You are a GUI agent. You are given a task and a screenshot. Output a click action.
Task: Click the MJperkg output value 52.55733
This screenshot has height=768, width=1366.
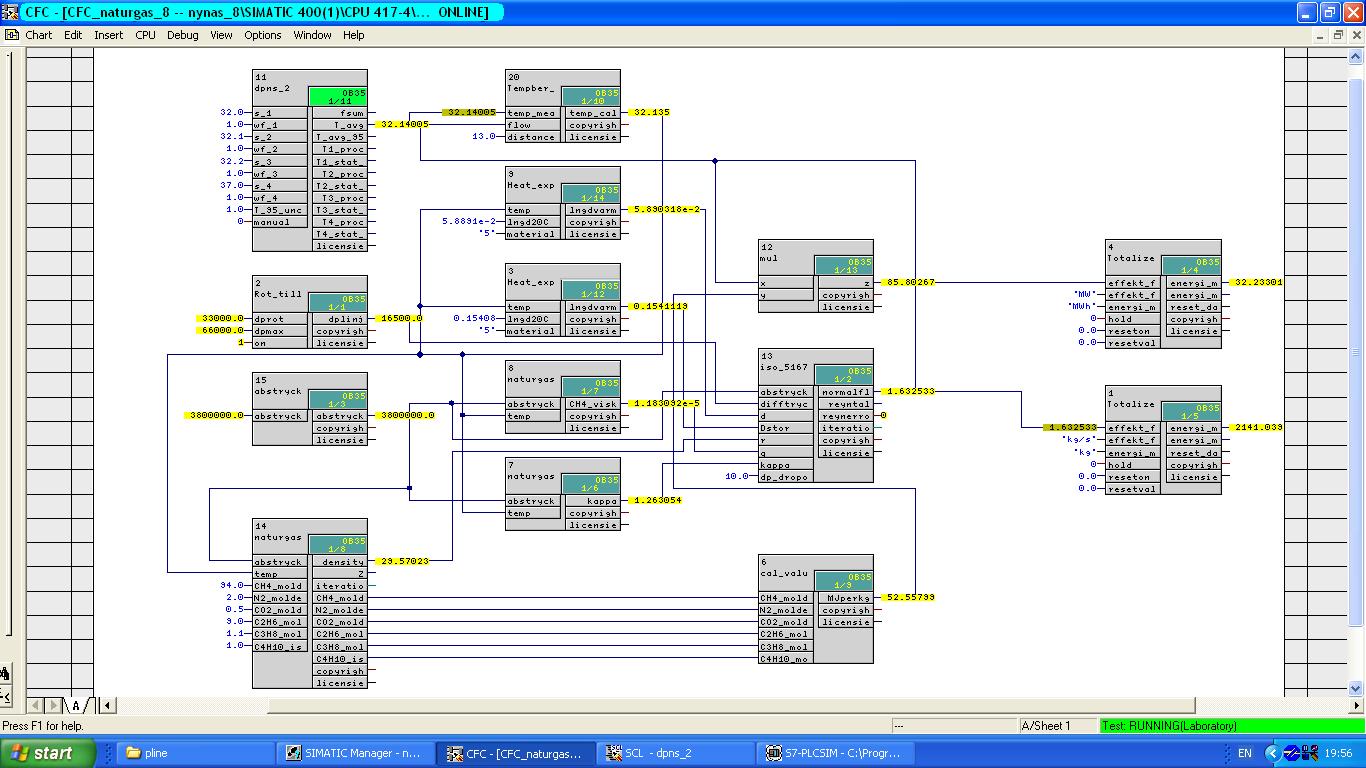910,597
